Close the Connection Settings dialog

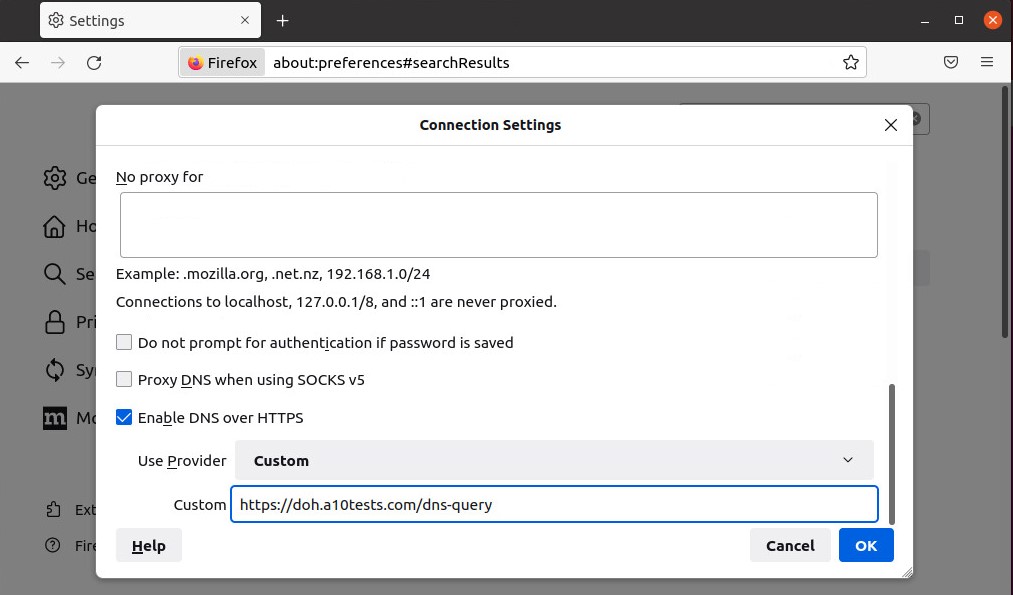[x=891, y=125]
